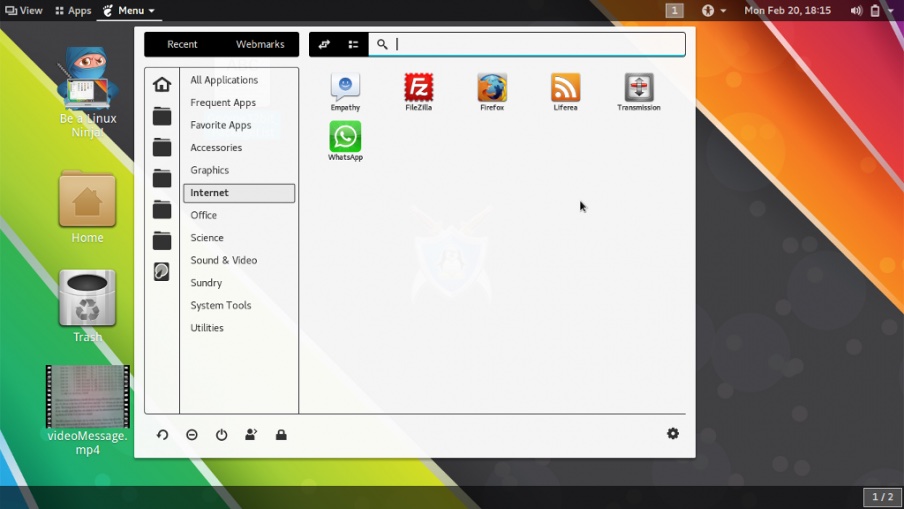
Task: Open Firefox from the Internet apps
Action: (492, 90)
